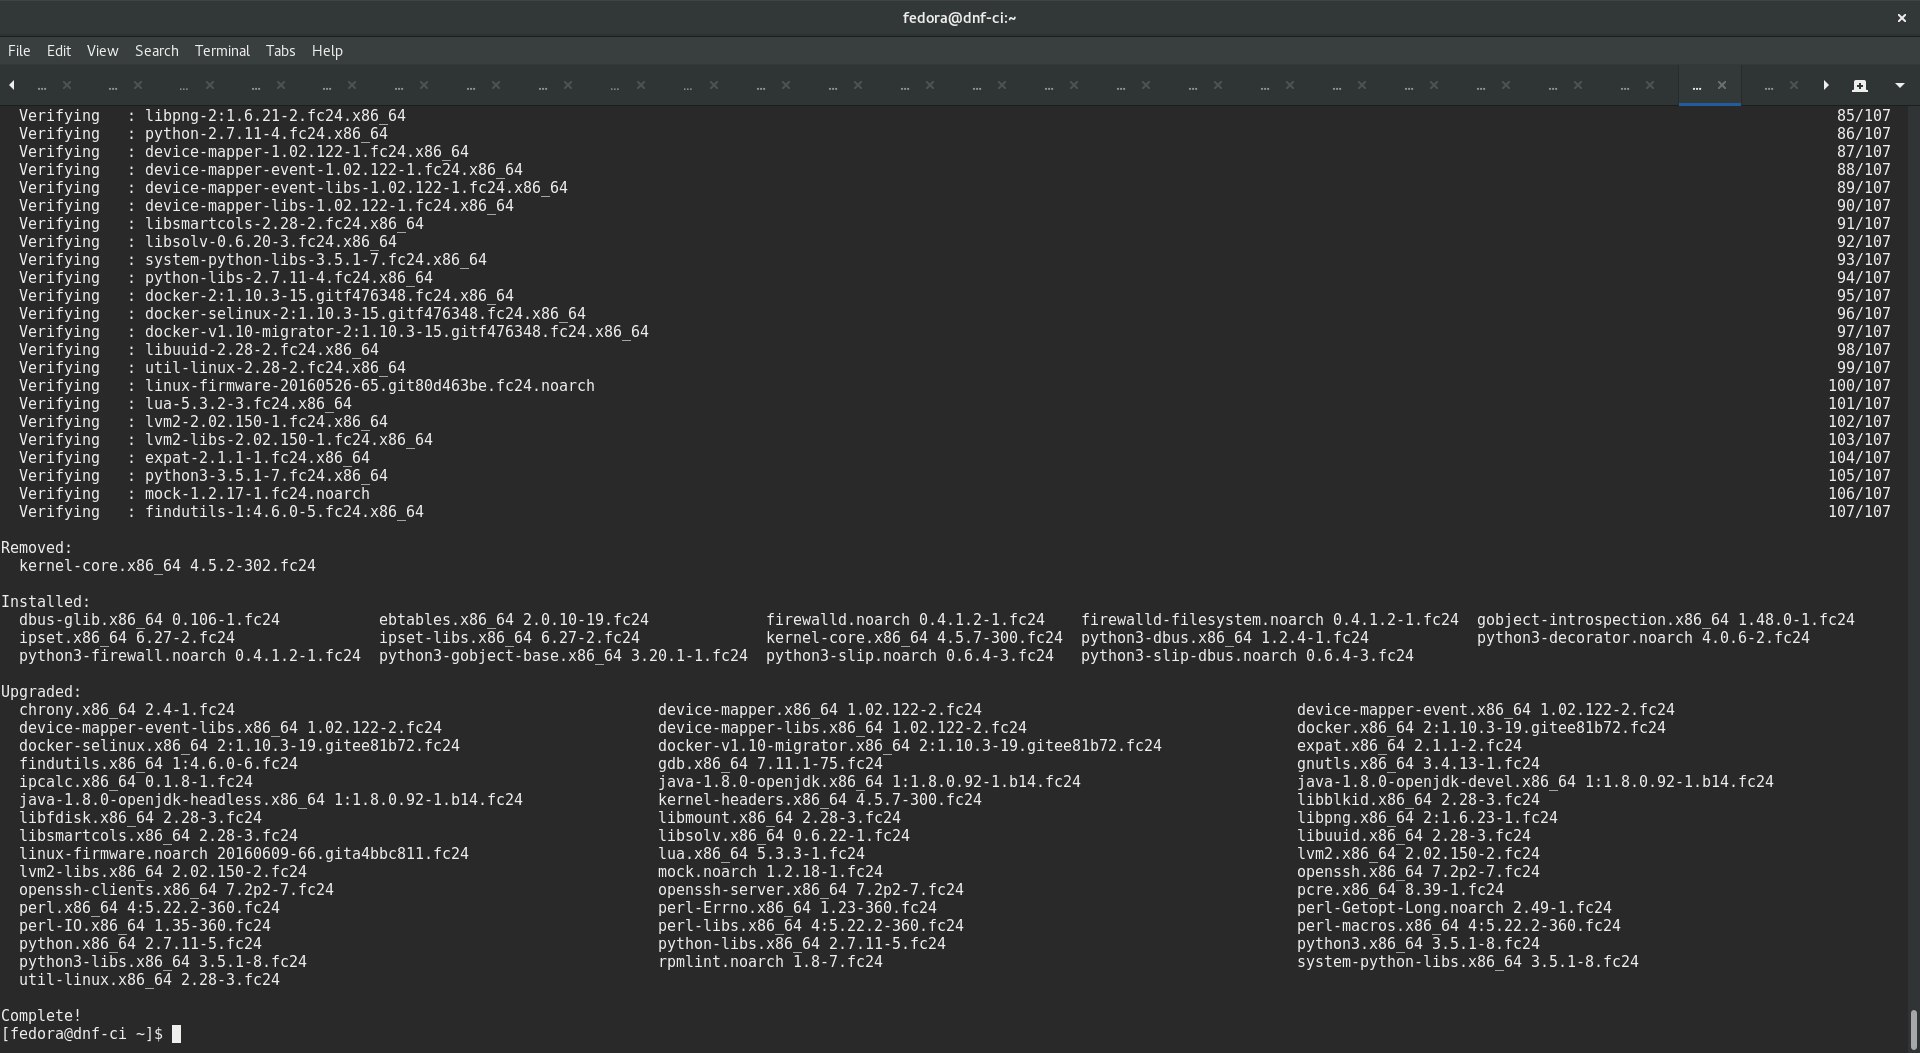Click the "Complete!" status line
Image resolution: width=1920 pixels, height=1053 pixels.
point(41,1016)
